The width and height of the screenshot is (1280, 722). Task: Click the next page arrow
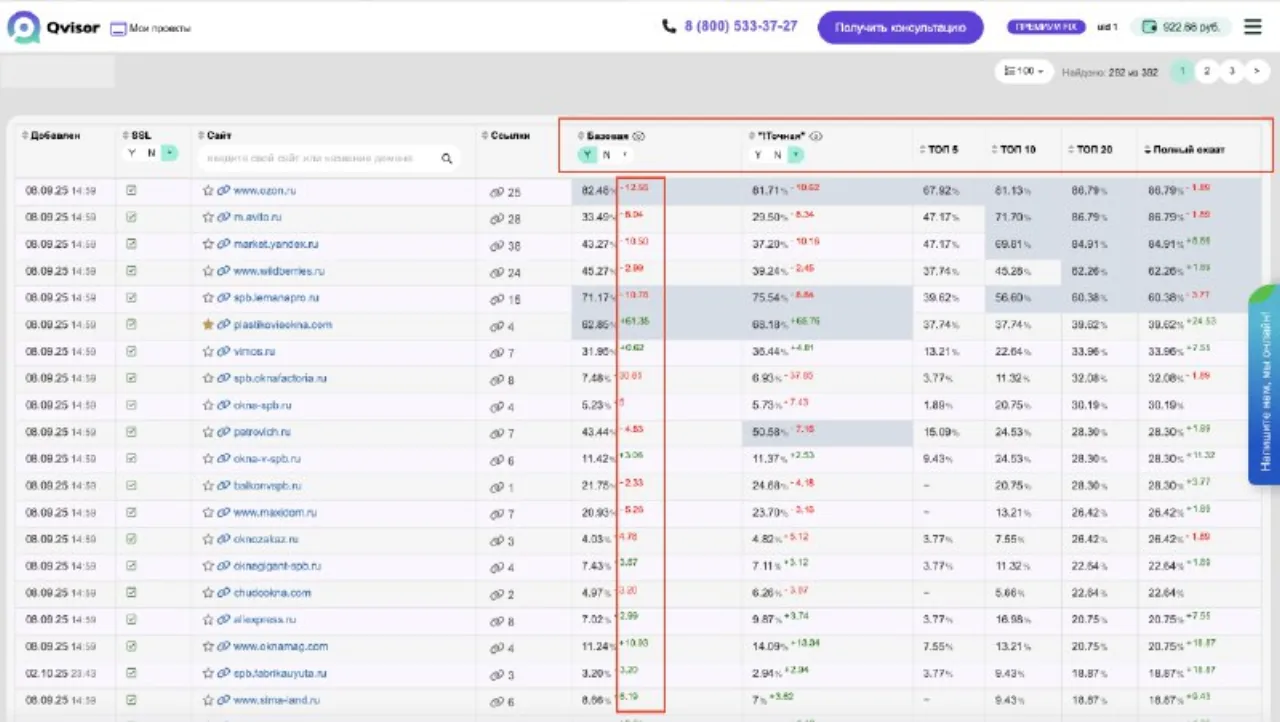click(x=1257, y=71)
